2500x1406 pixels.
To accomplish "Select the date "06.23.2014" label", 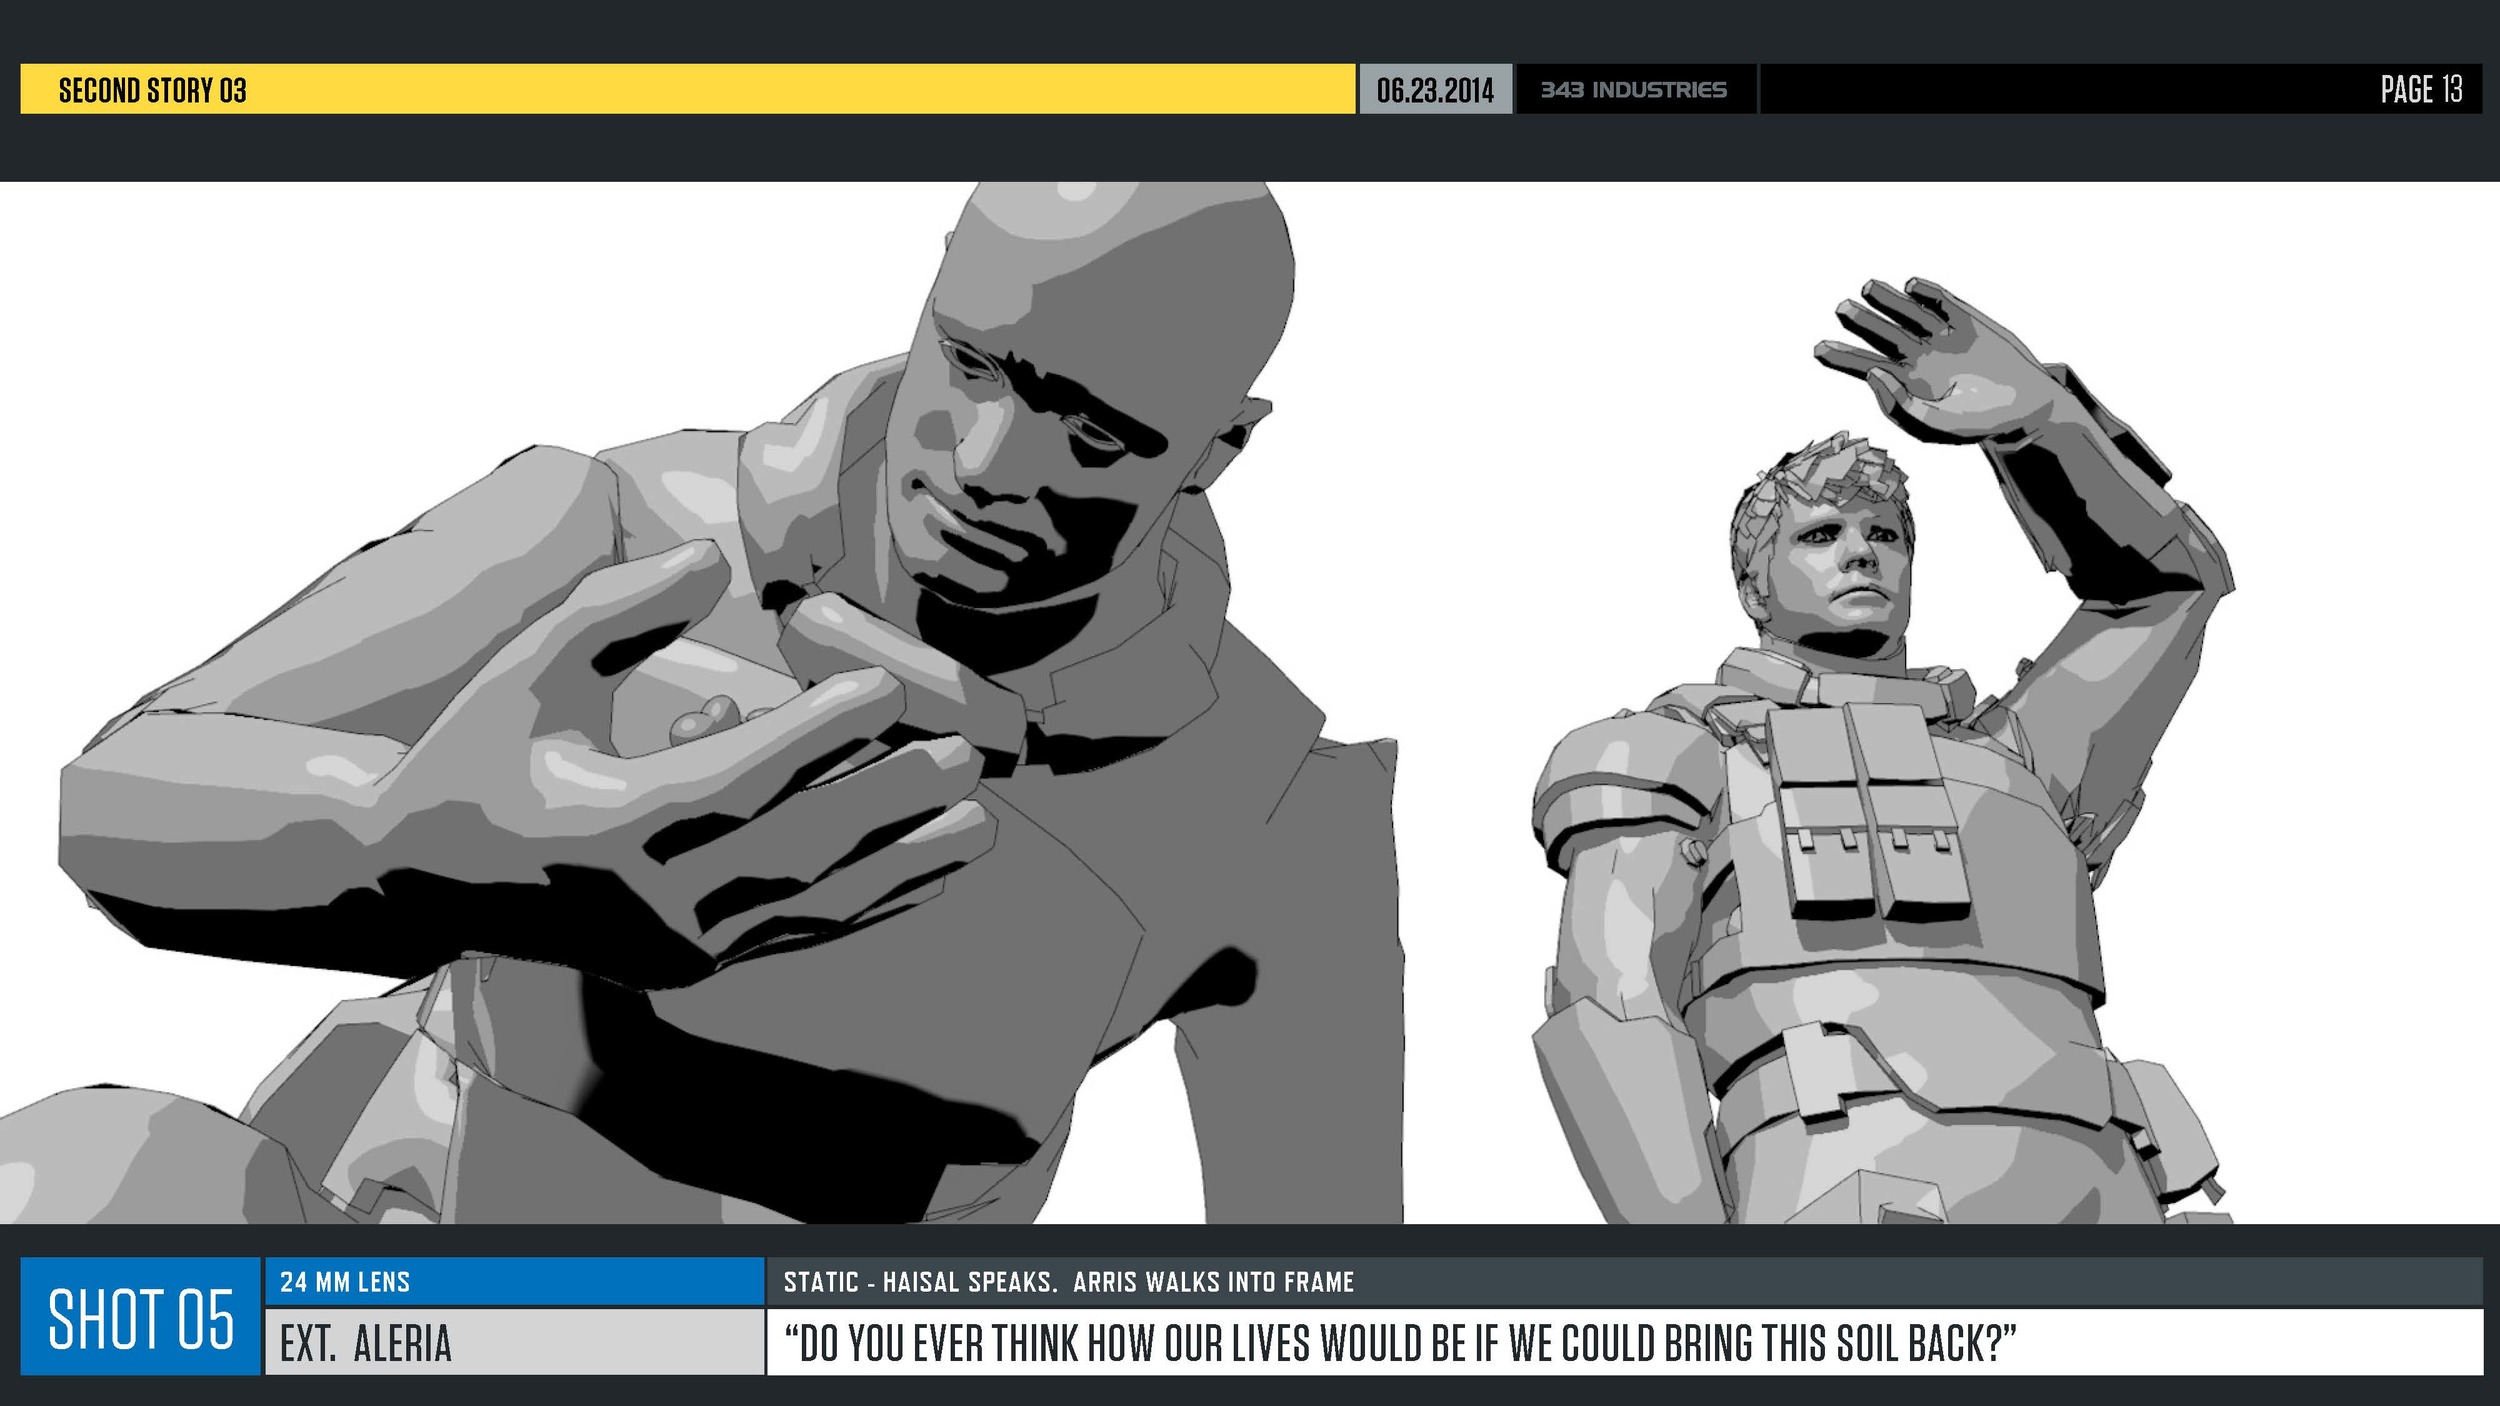I will 1435,90.
